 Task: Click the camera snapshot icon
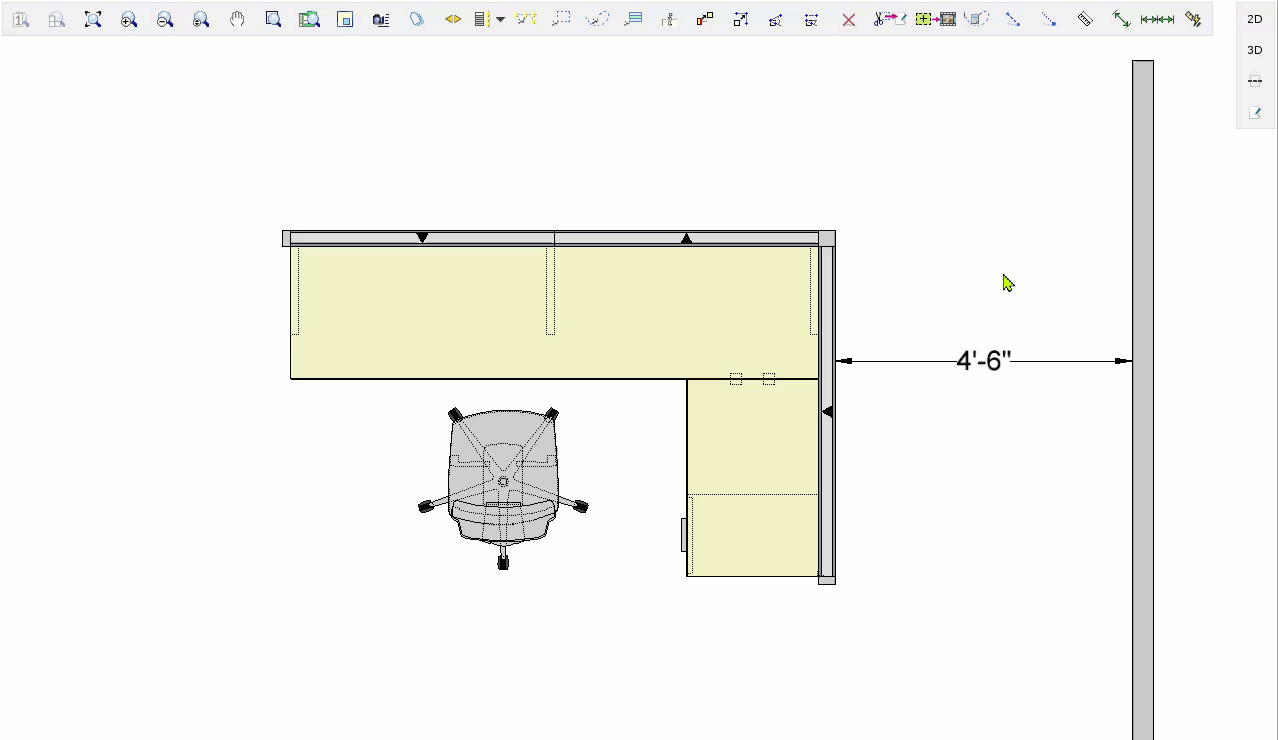pyautogui.click(x=381, y=19)
